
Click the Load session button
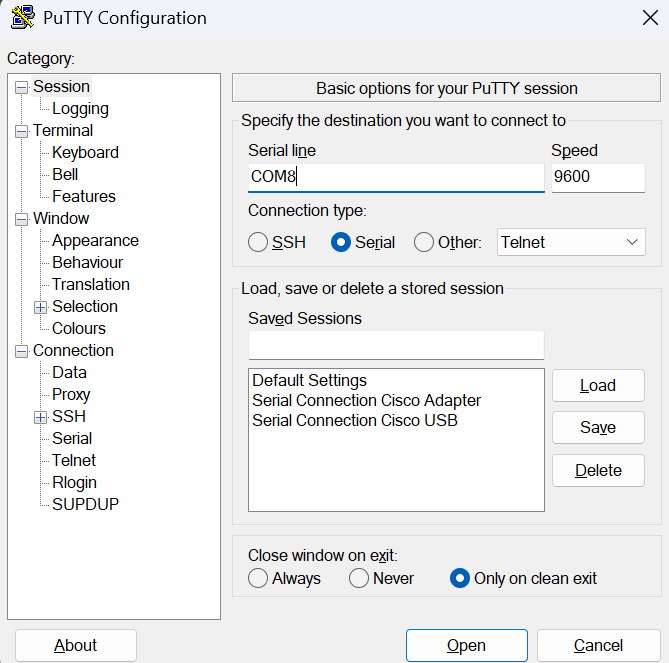tap(598, 386)
